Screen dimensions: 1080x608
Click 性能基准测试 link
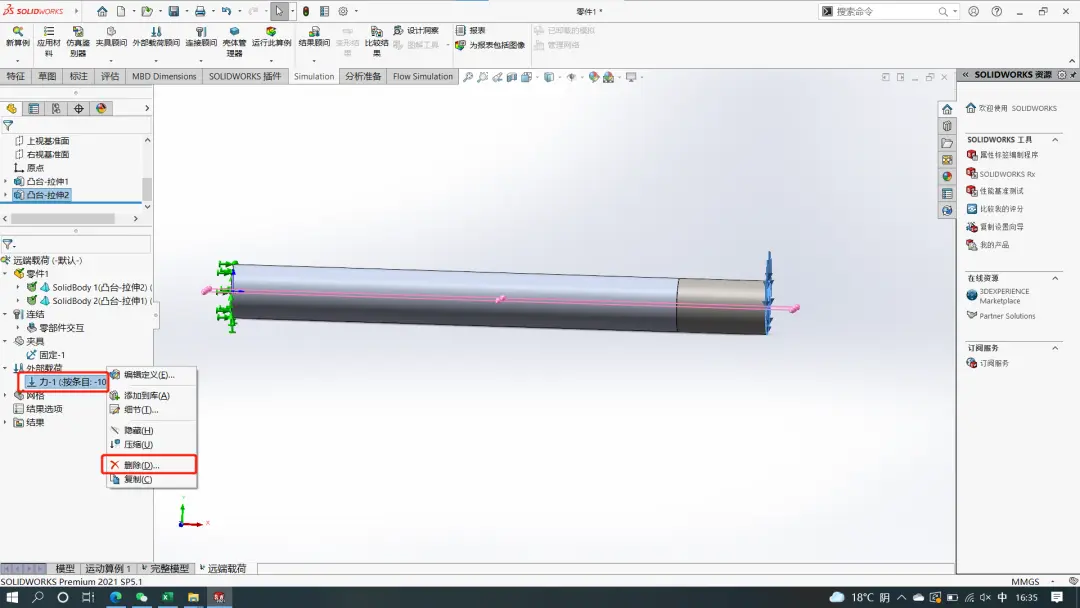(1001, 191)
